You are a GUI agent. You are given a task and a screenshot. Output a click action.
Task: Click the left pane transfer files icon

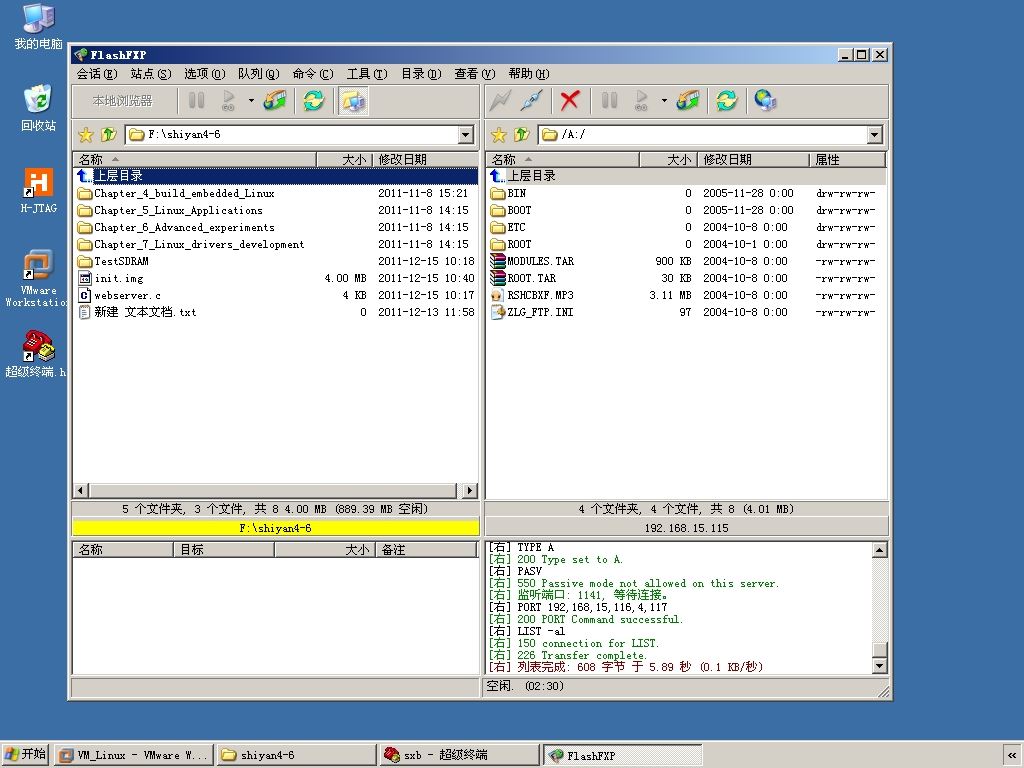(276, 101)
